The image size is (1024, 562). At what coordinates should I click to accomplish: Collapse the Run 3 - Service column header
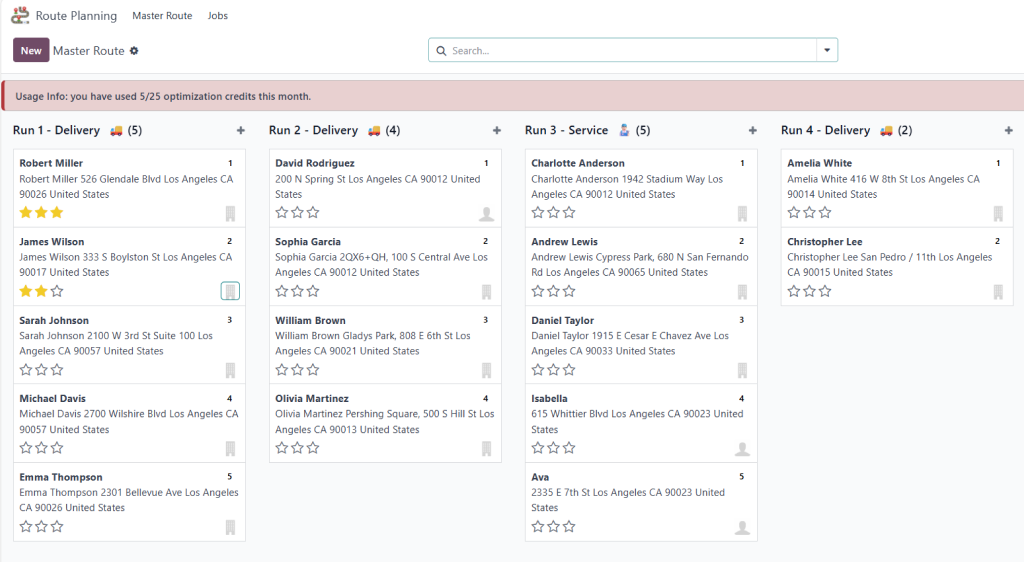click(x=566, y=131)
